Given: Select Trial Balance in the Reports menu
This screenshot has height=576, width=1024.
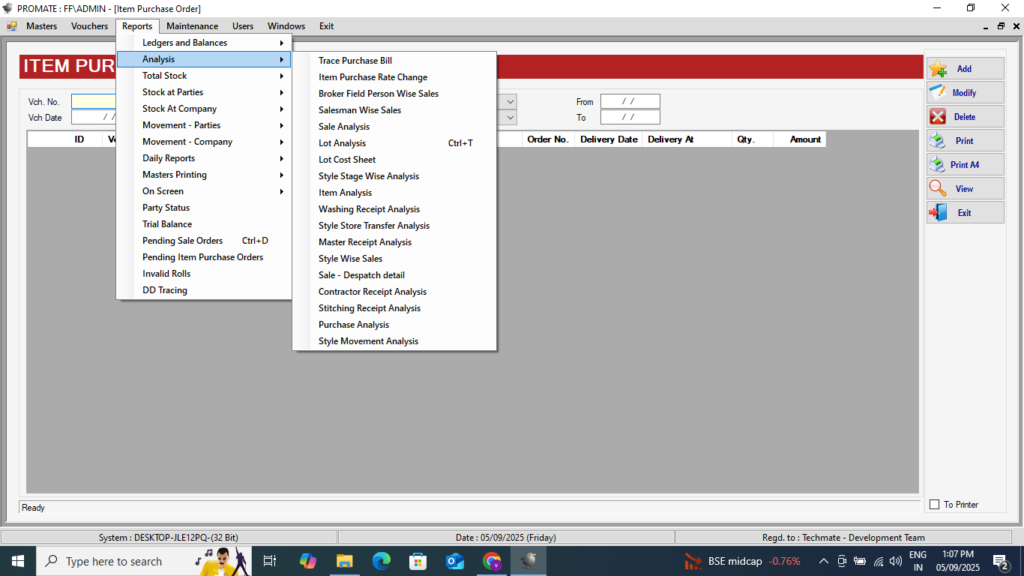Looking at the screenshot, I should click(x=167, y=224).
